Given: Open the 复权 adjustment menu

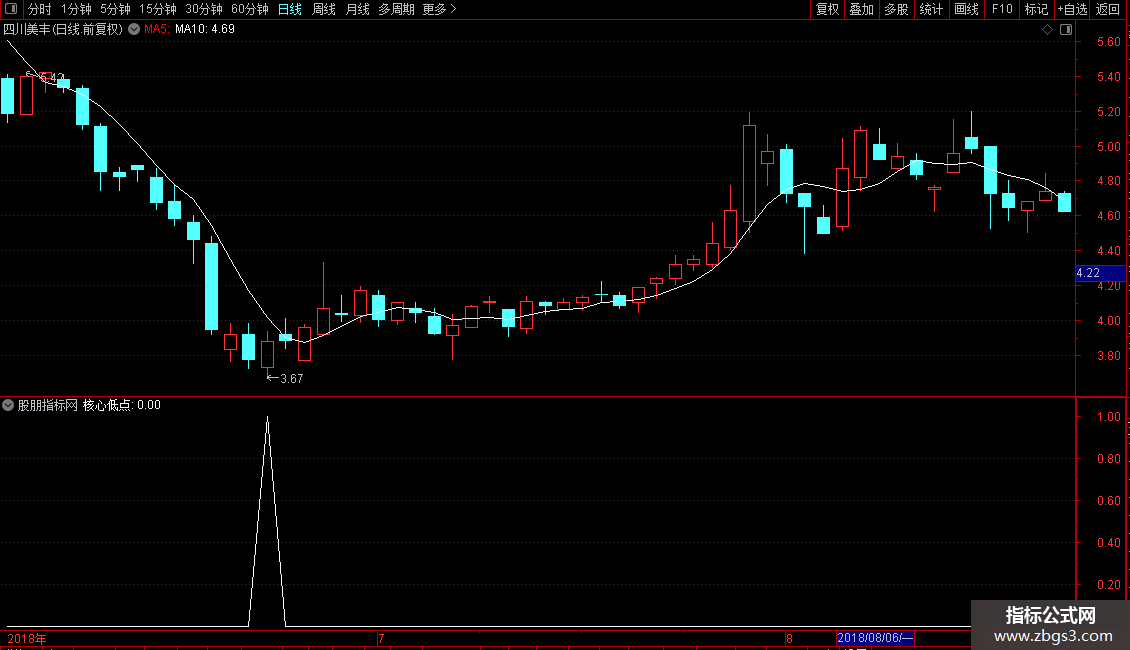Looking at the screenshot, I should pyautogui.click(x=827, y=9).
